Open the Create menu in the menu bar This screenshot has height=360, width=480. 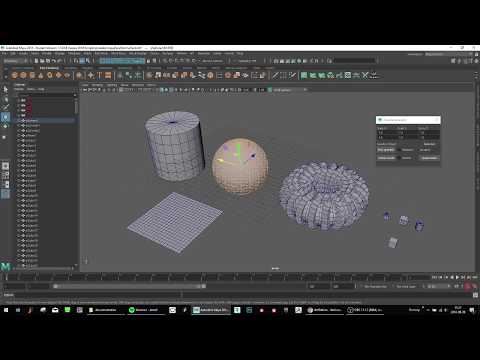coord(23,53)
